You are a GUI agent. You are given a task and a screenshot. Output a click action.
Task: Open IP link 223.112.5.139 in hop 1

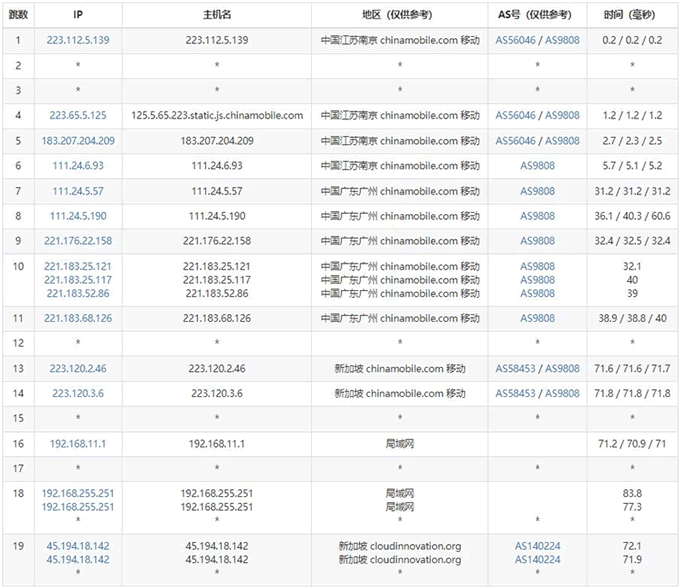78,40
